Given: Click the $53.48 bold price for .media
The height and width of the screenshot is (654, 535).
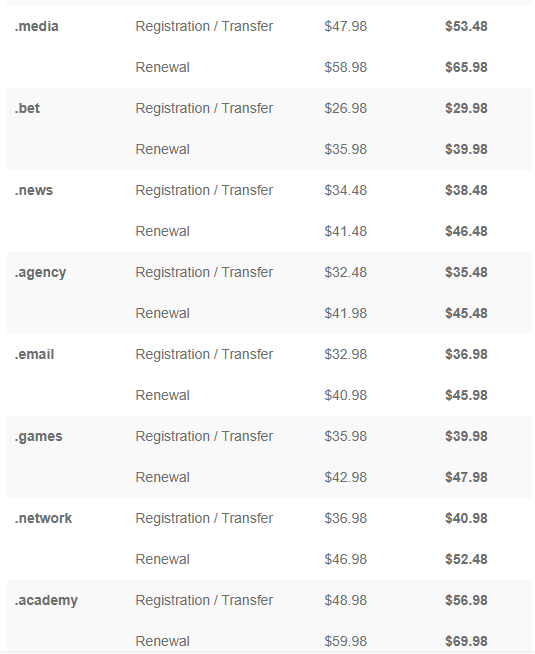Looking at the screenshot, I should click(466, 26).
